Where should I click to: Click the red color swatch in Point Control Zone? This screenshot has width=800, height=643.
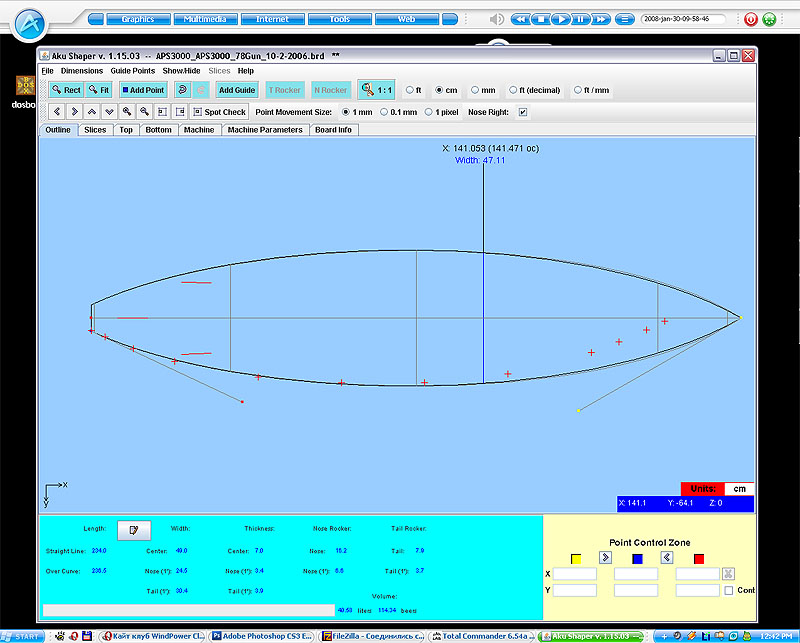(x=699, y=557)
